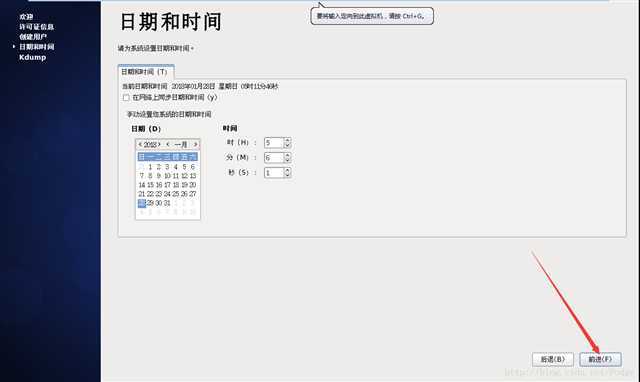
Task: Go to next month after 一月
Action: click(195, 144)
